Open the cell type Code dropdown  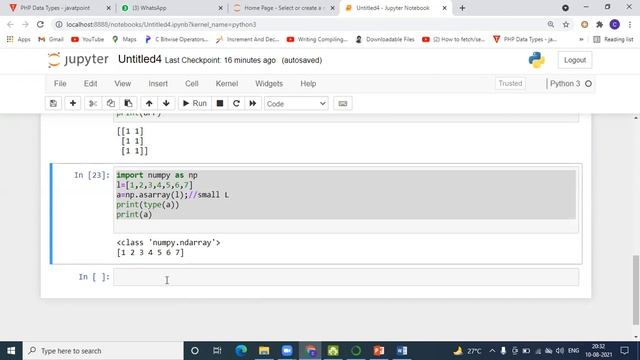[x=296, y=104]
